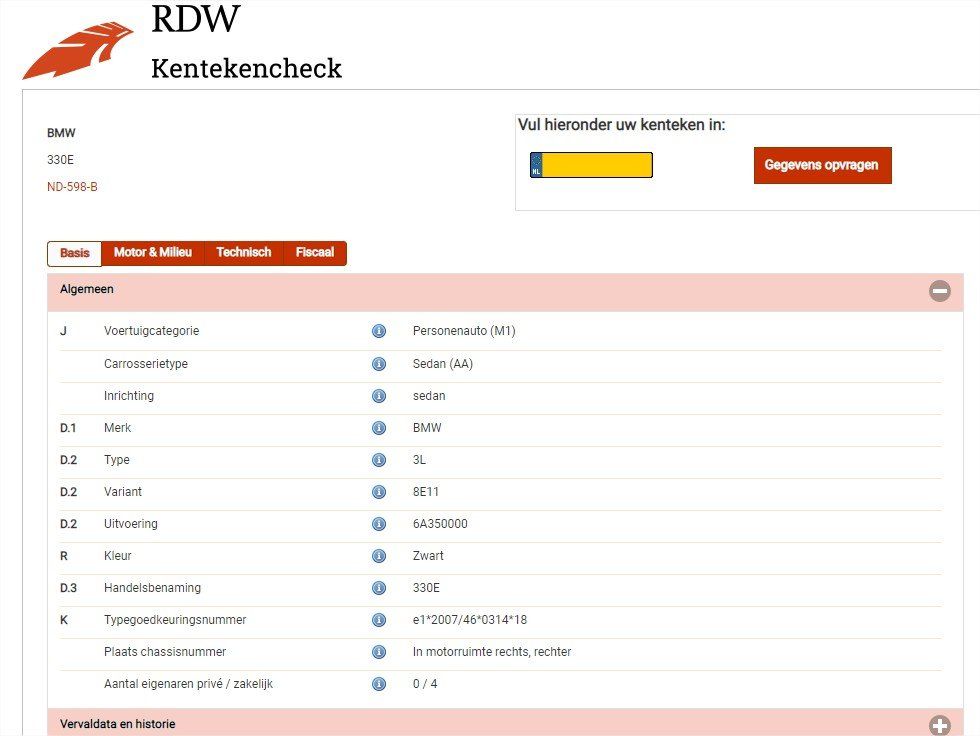Open info icon for Handelsbenaming

click(x=379, y=588)
